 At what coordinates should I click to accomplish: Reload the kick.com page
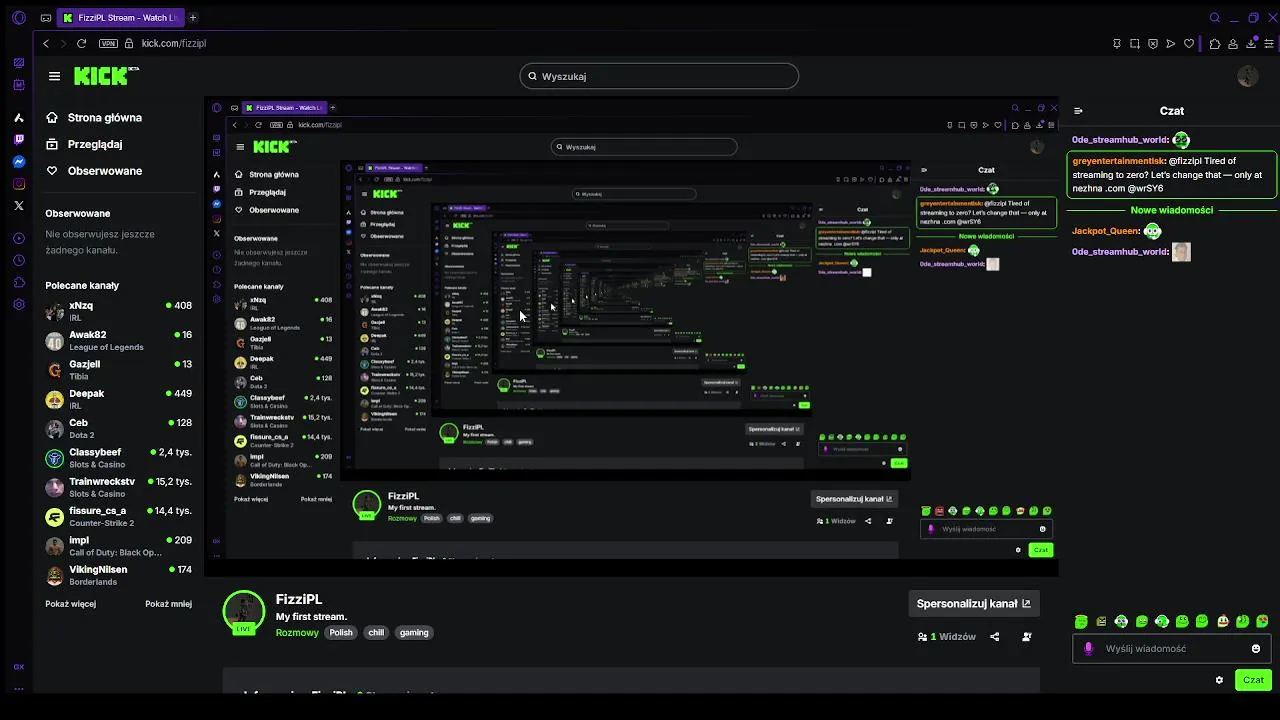(82, 44)
